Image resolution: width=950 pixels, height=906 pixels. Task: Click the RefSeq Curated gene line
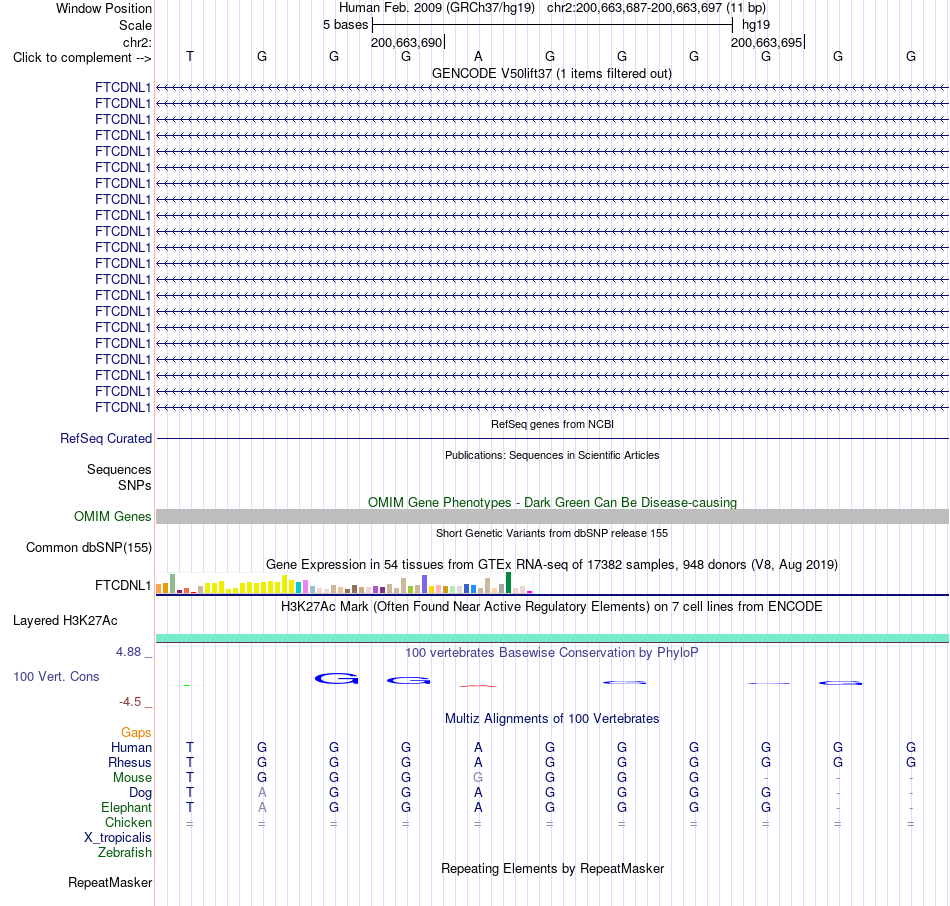click(552, 438)
